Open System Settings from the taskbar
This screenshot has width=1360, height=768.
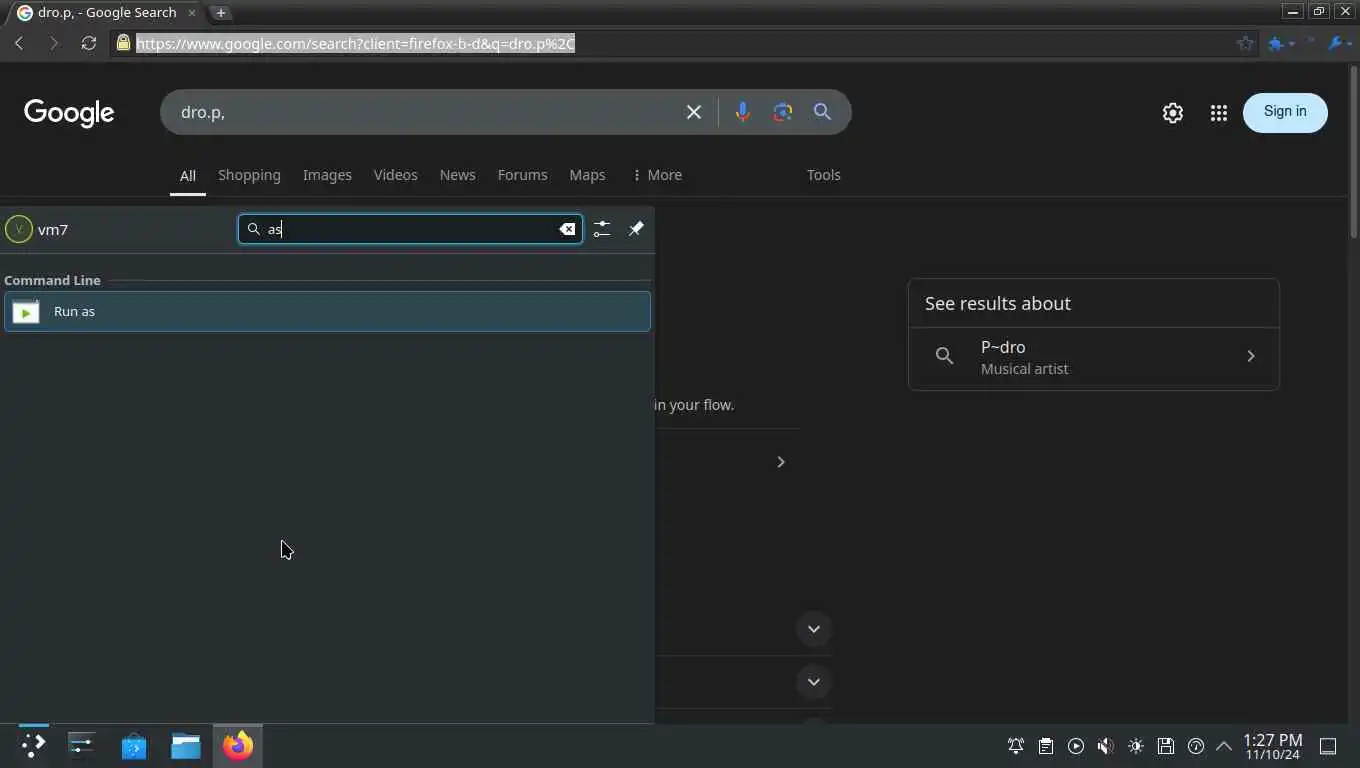coord(82,745)
